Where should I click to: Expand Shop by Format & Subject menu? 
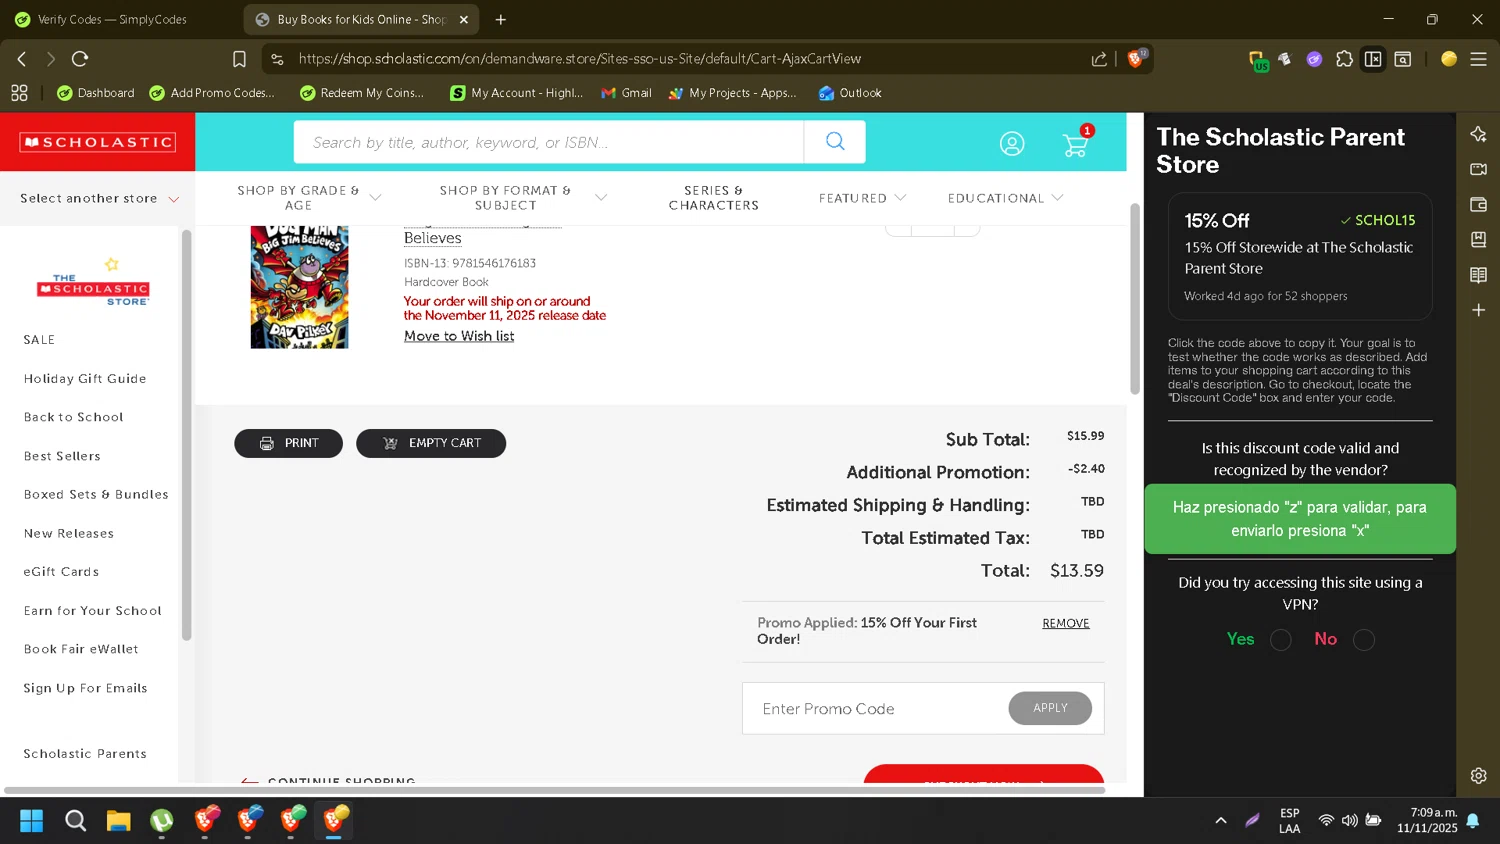[x=522, y=198]
